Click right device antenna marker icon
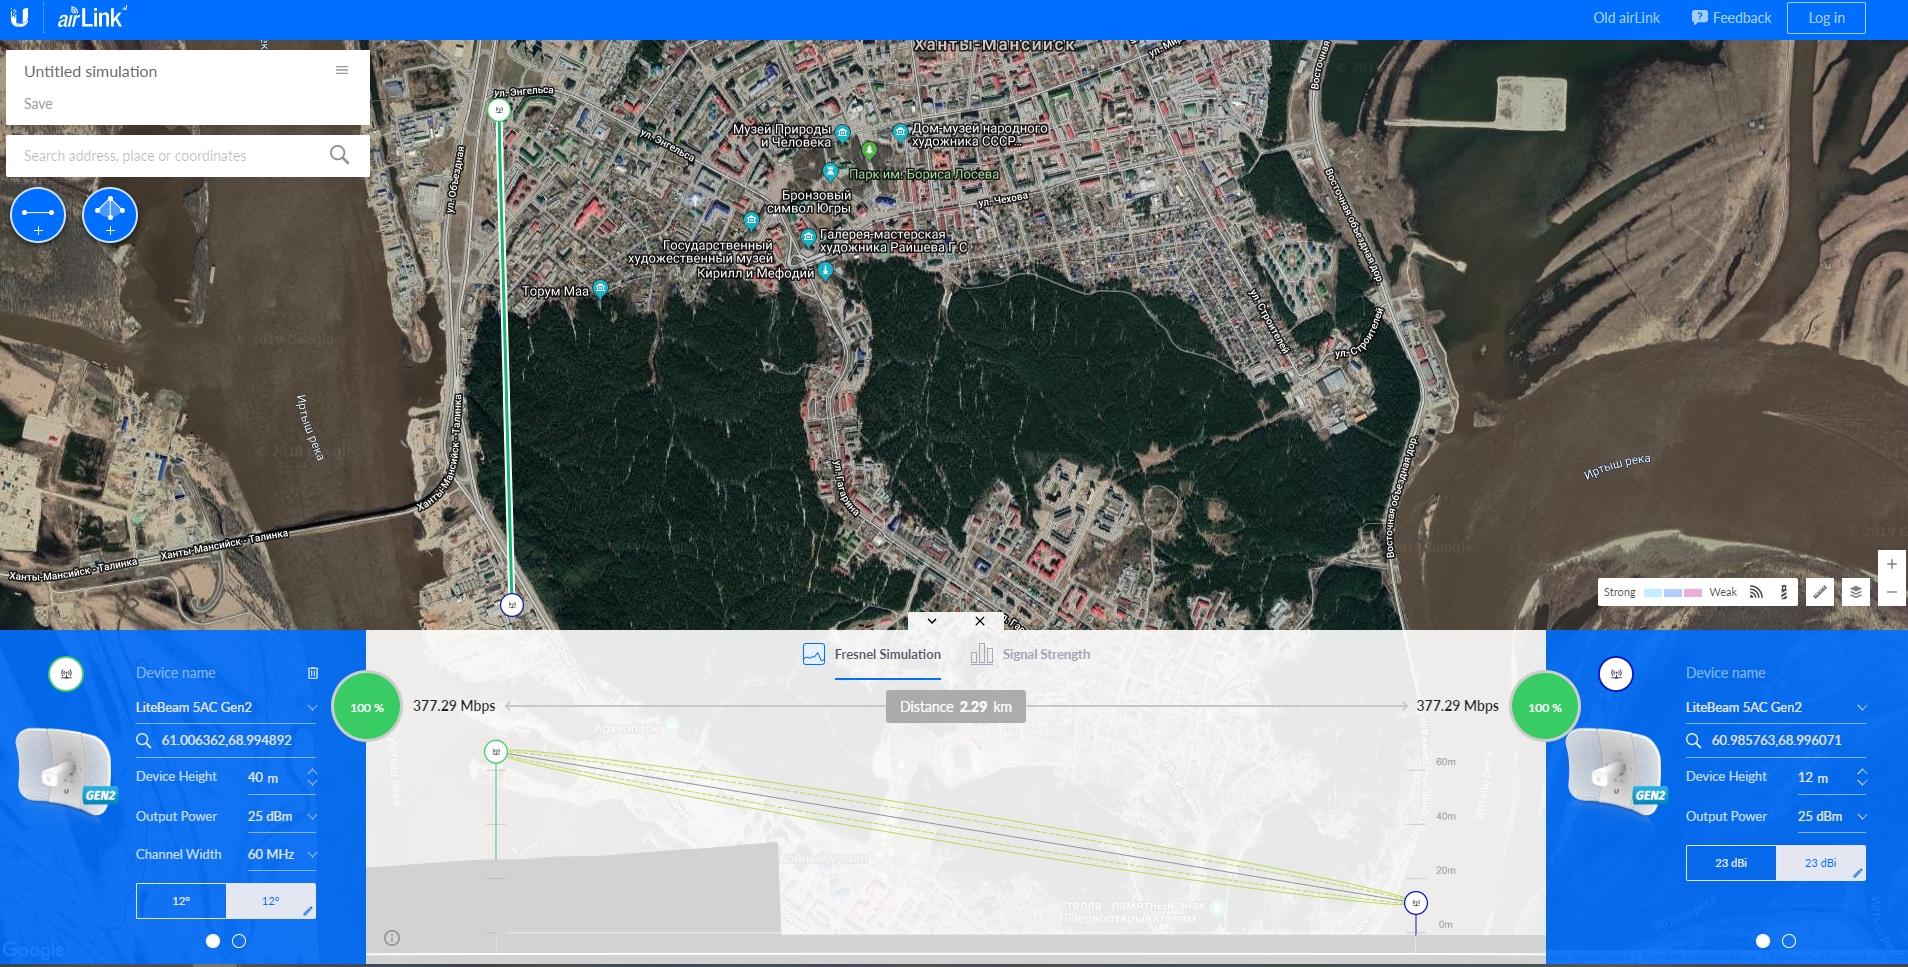Viewport: 1908px width, 967px height. (x=1616, y=674)
